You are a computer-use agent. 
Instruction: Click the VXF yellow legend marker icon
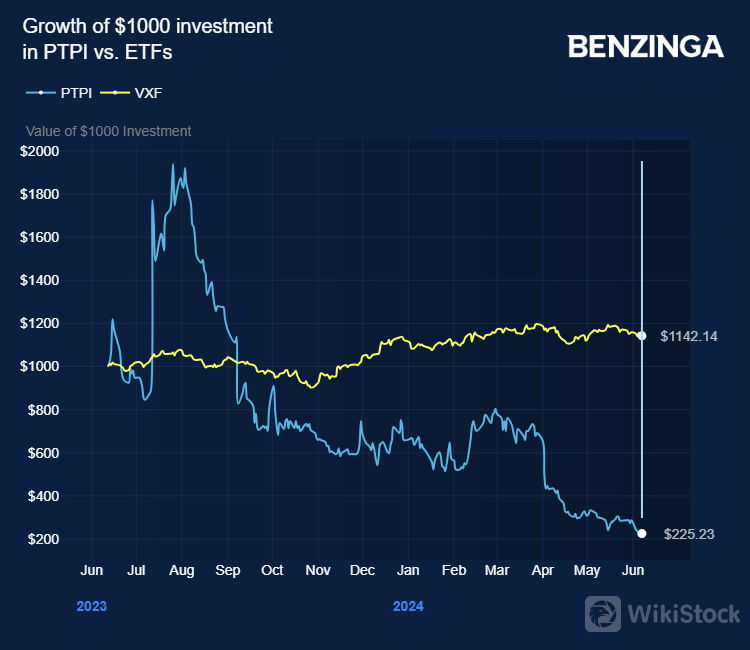pos(114,93)
